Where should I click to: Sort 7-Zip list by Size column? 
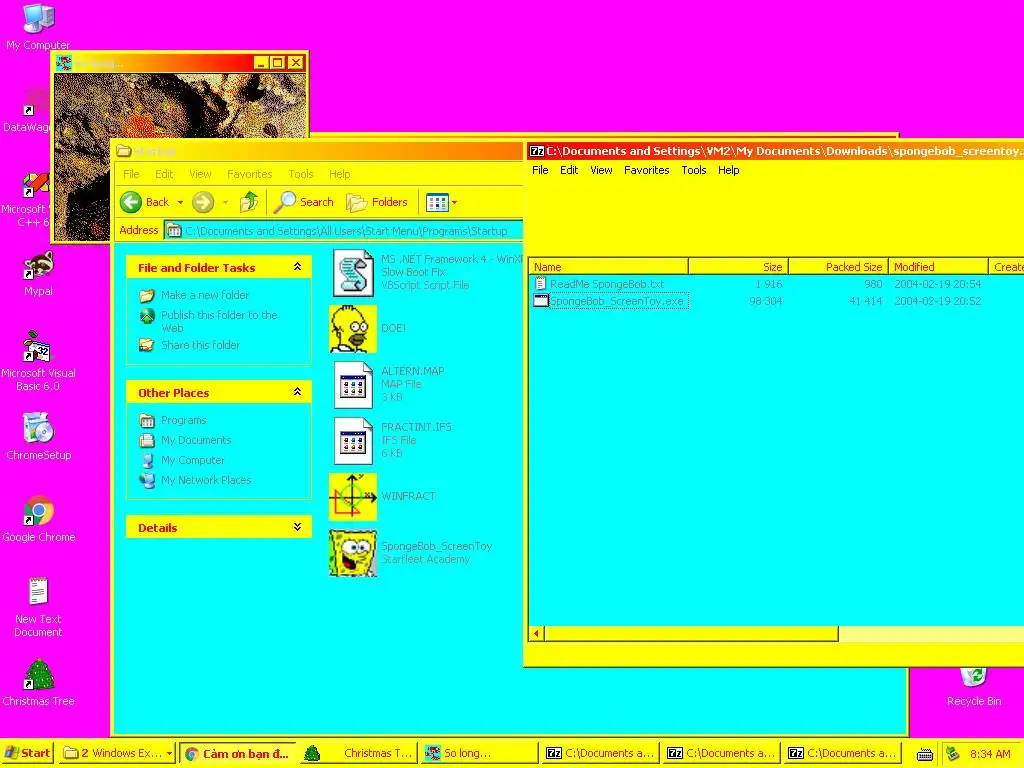pyautogui.click(x=739, y=266)
